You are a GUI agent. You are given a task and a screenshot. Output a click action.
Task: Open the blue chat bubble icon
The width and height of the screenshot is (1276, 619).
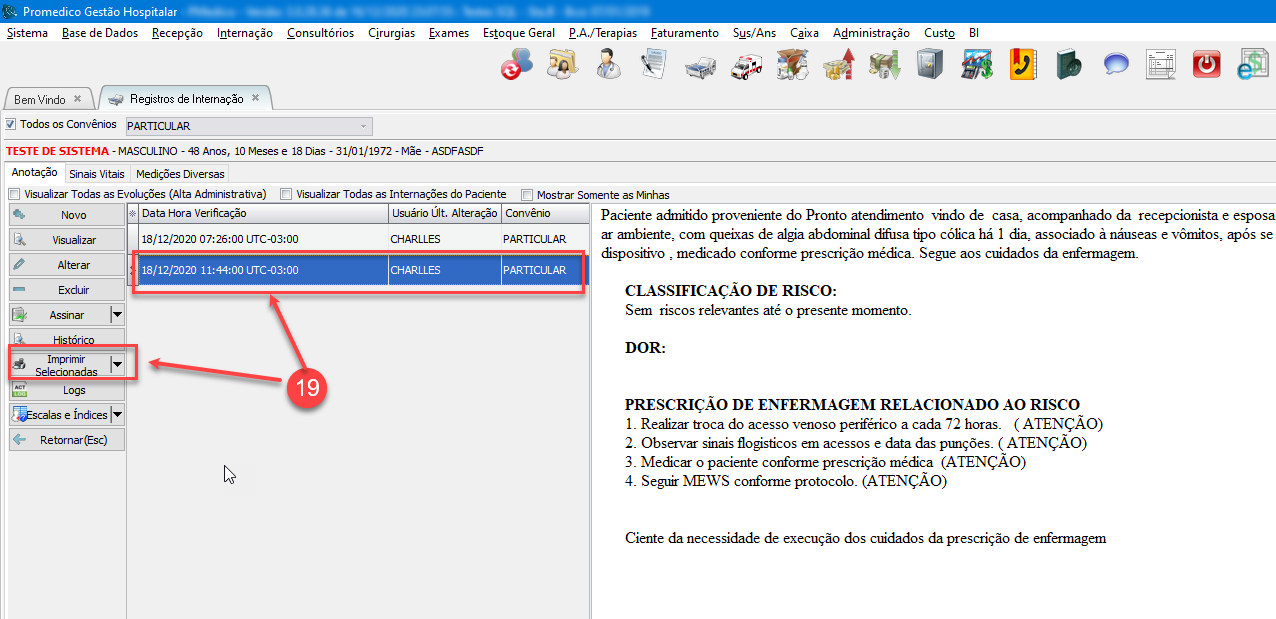[1115, 65]
